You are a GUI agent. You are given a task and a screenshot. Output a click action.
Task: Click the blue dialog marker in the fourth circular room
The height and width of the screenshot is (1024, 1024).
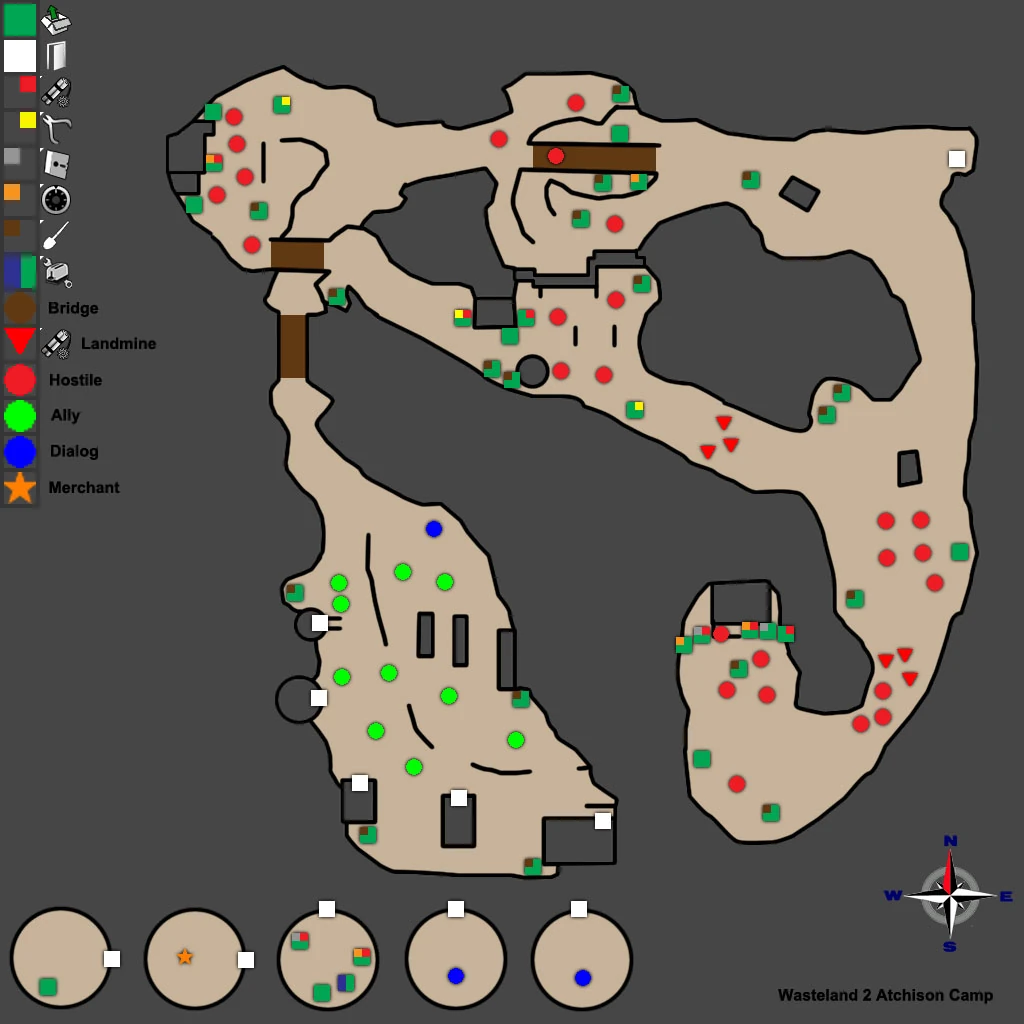tap(456, 976)
